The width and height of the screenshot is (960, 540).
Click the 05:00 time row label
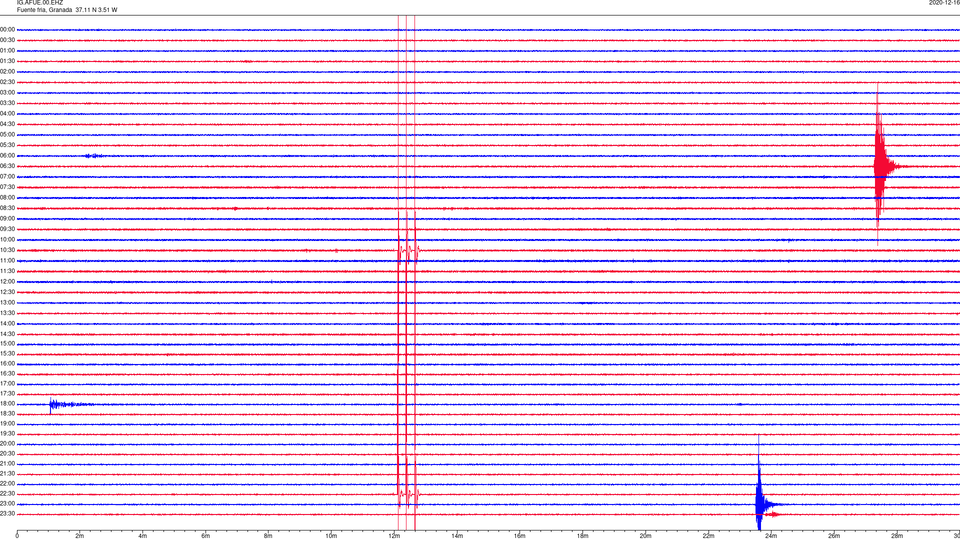coord(7,134)
